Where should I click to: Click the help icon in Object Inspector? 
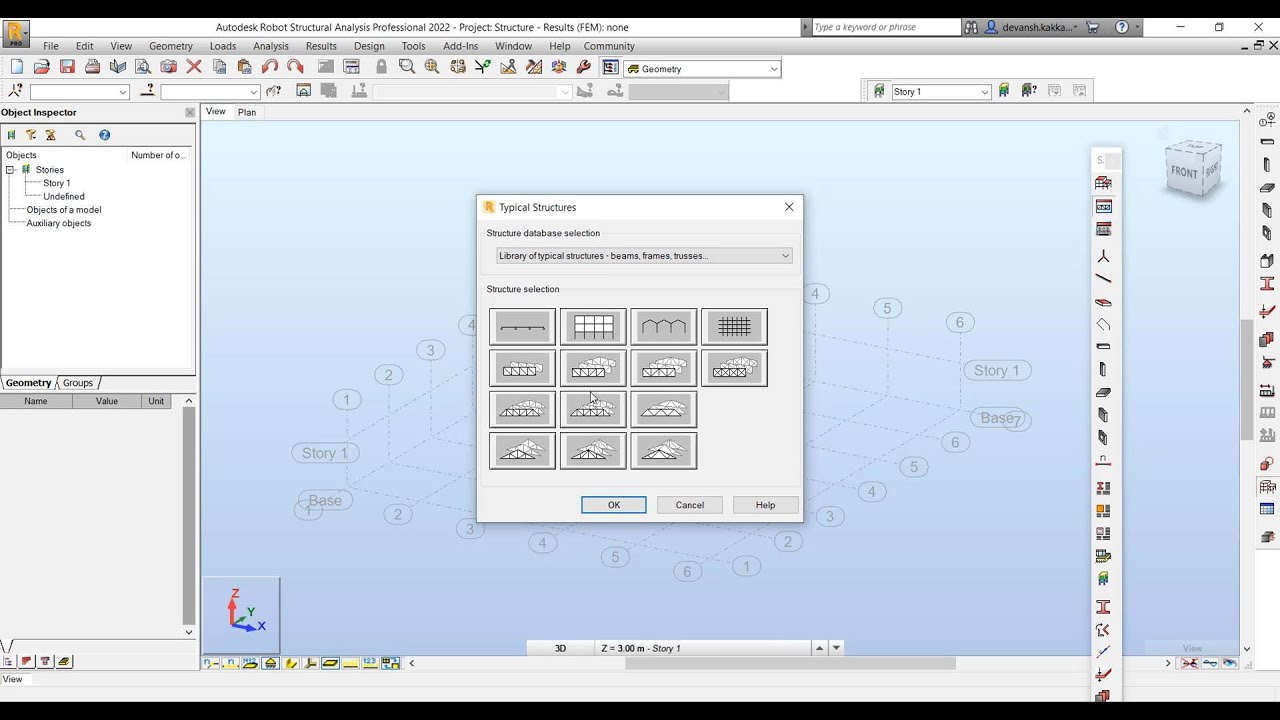point(104,135)
